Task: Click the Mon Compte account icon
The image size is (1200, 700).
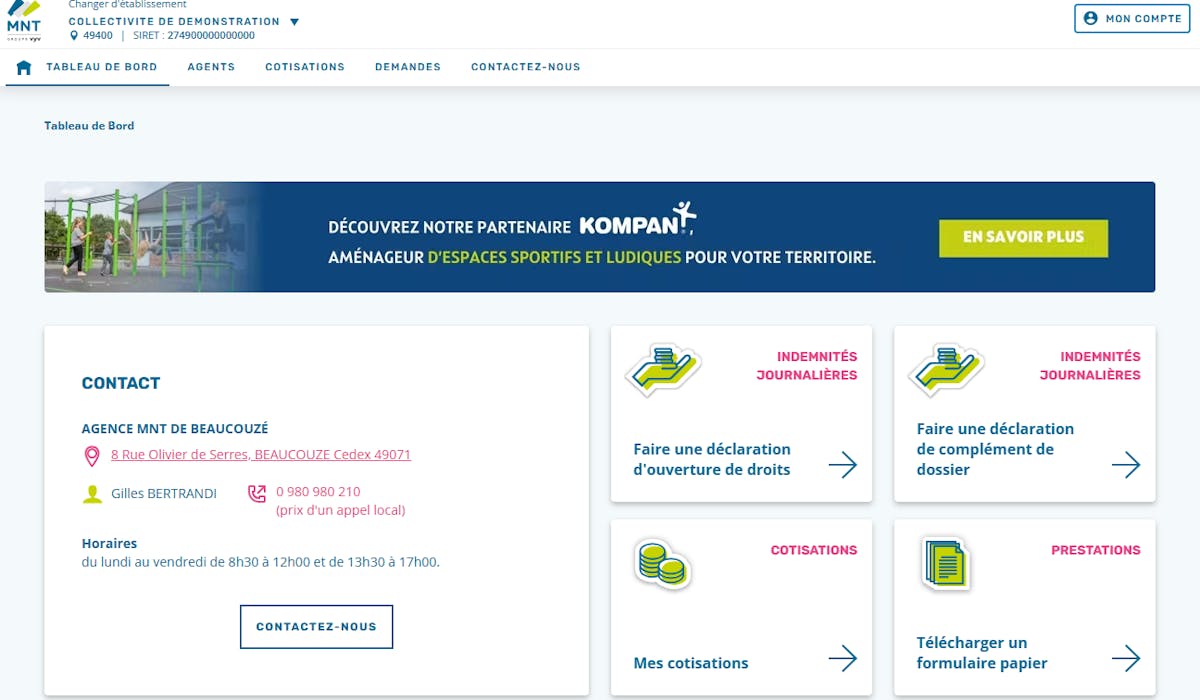Action: coord(1088,17)
